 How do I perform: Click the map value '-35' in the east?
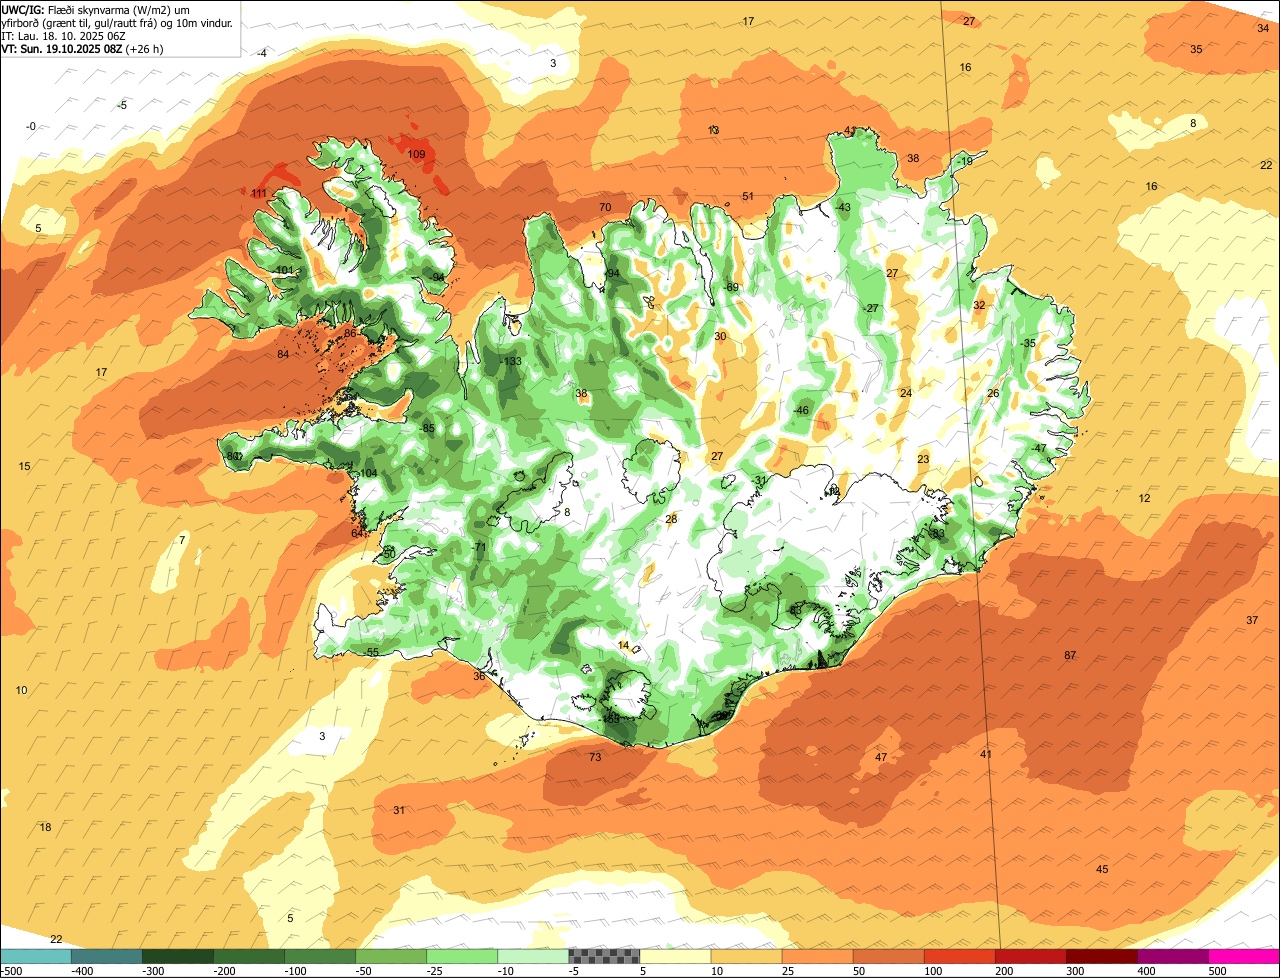[1029, 344]
